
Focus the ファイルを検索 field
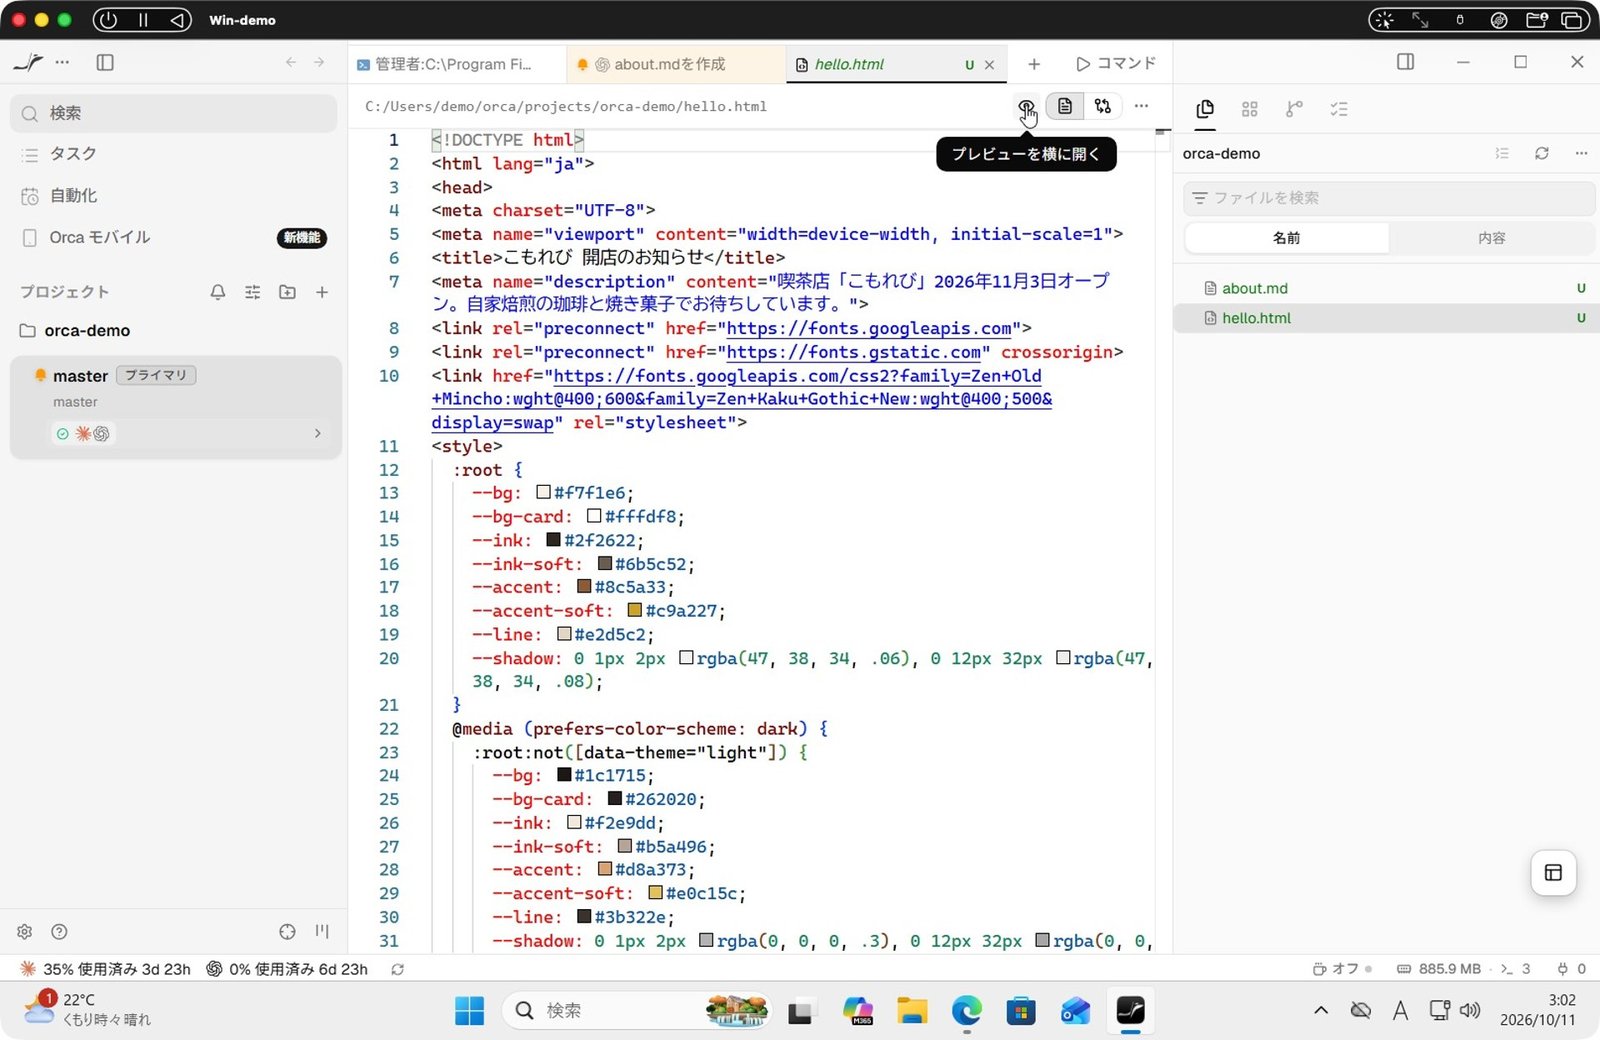[1389, 198]
